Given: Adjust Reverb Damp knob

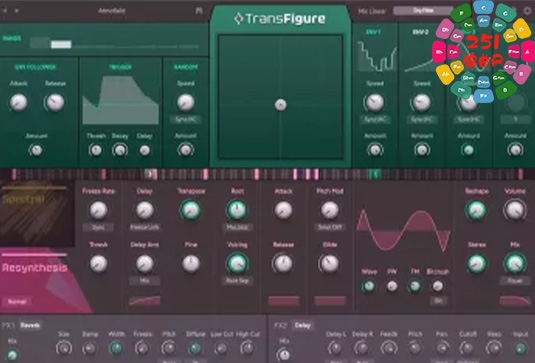Looking at the screenshot, I should (90, 348).
